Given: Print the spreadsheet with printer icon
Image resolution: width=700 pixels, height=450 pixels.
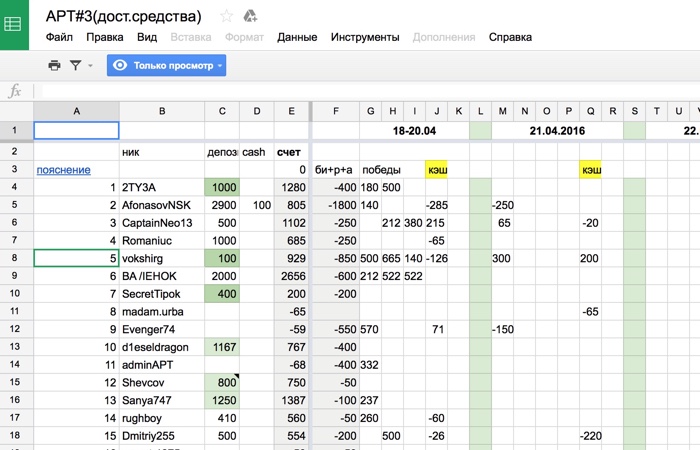Looking at the screenshot, I should [x=54, y=66].
